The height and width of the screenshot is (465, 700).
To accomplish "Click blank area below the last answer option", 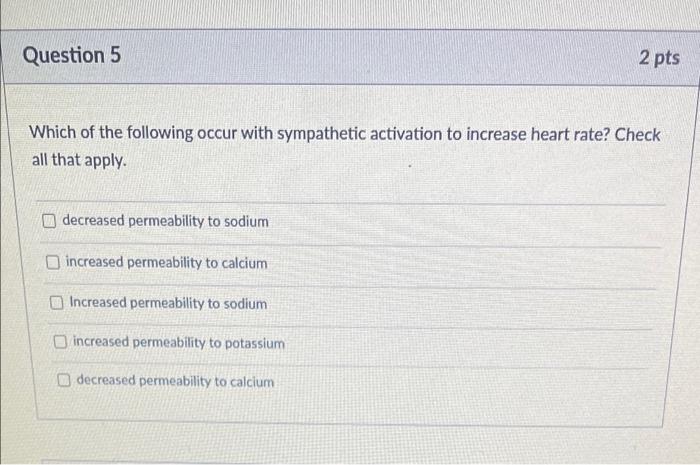I will [348, 405].
